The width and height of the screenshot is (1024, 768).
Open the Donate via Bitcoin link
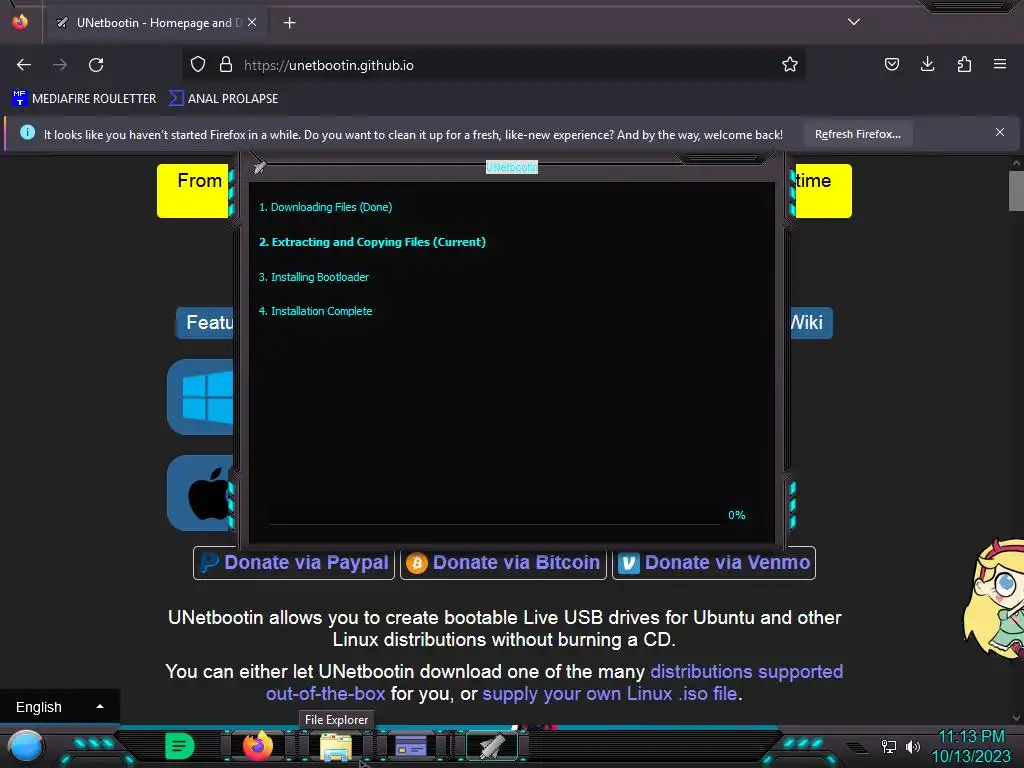[503, 563]
